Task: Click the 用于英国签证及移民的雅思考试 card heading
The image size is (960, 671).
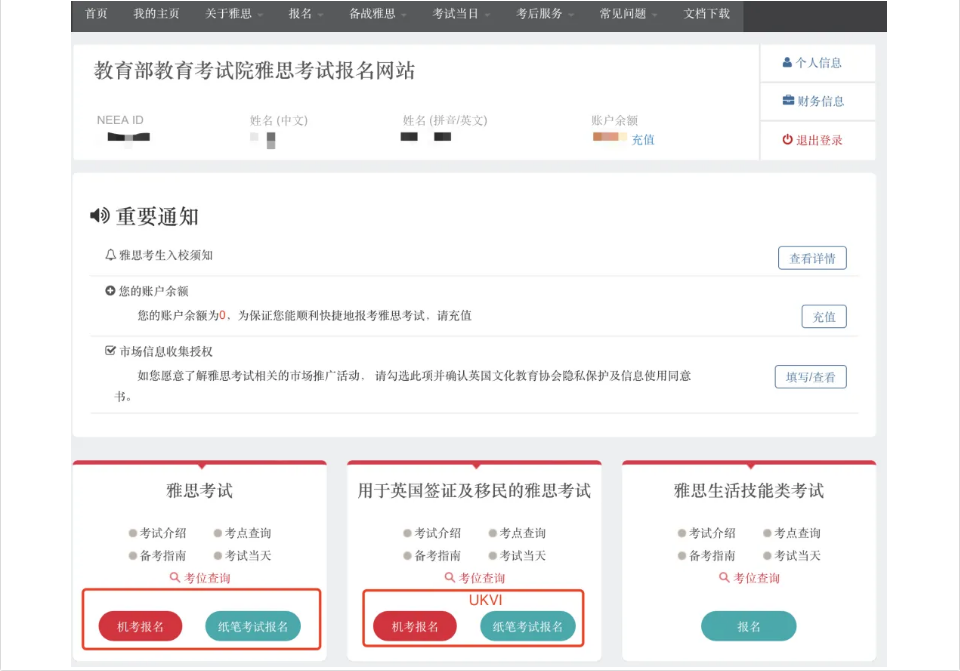Action: 474,490
